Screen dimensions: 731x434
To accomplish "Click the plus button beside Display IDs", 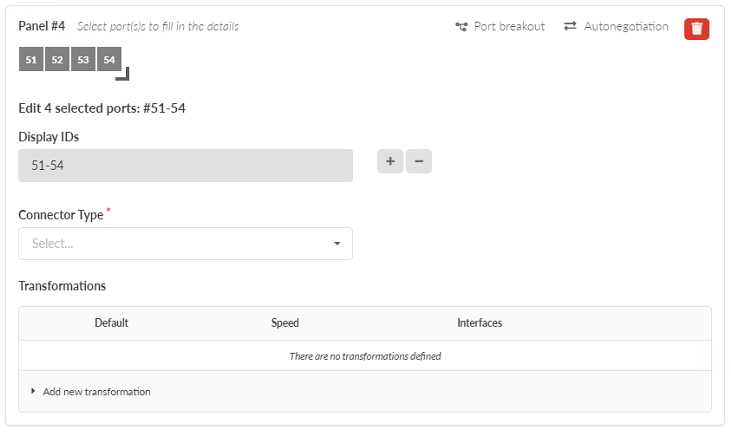I will (x=390, y=162).
